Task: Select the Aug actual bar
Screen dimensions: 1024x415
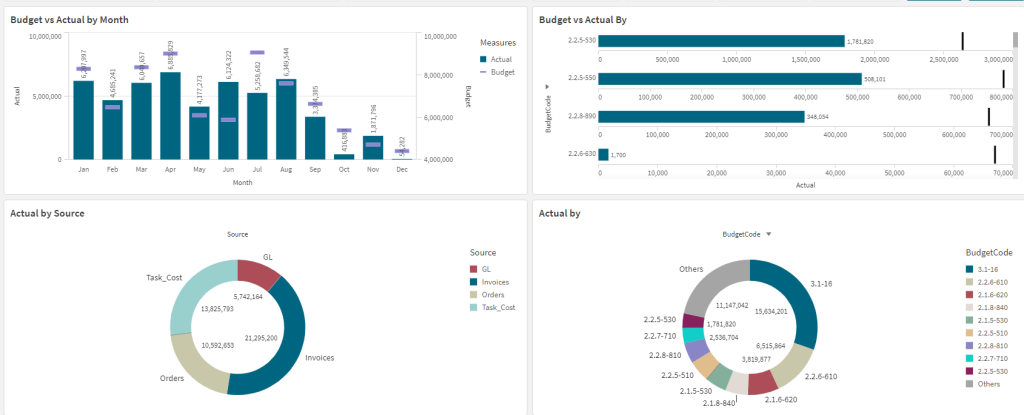Action: pos(286,120)
